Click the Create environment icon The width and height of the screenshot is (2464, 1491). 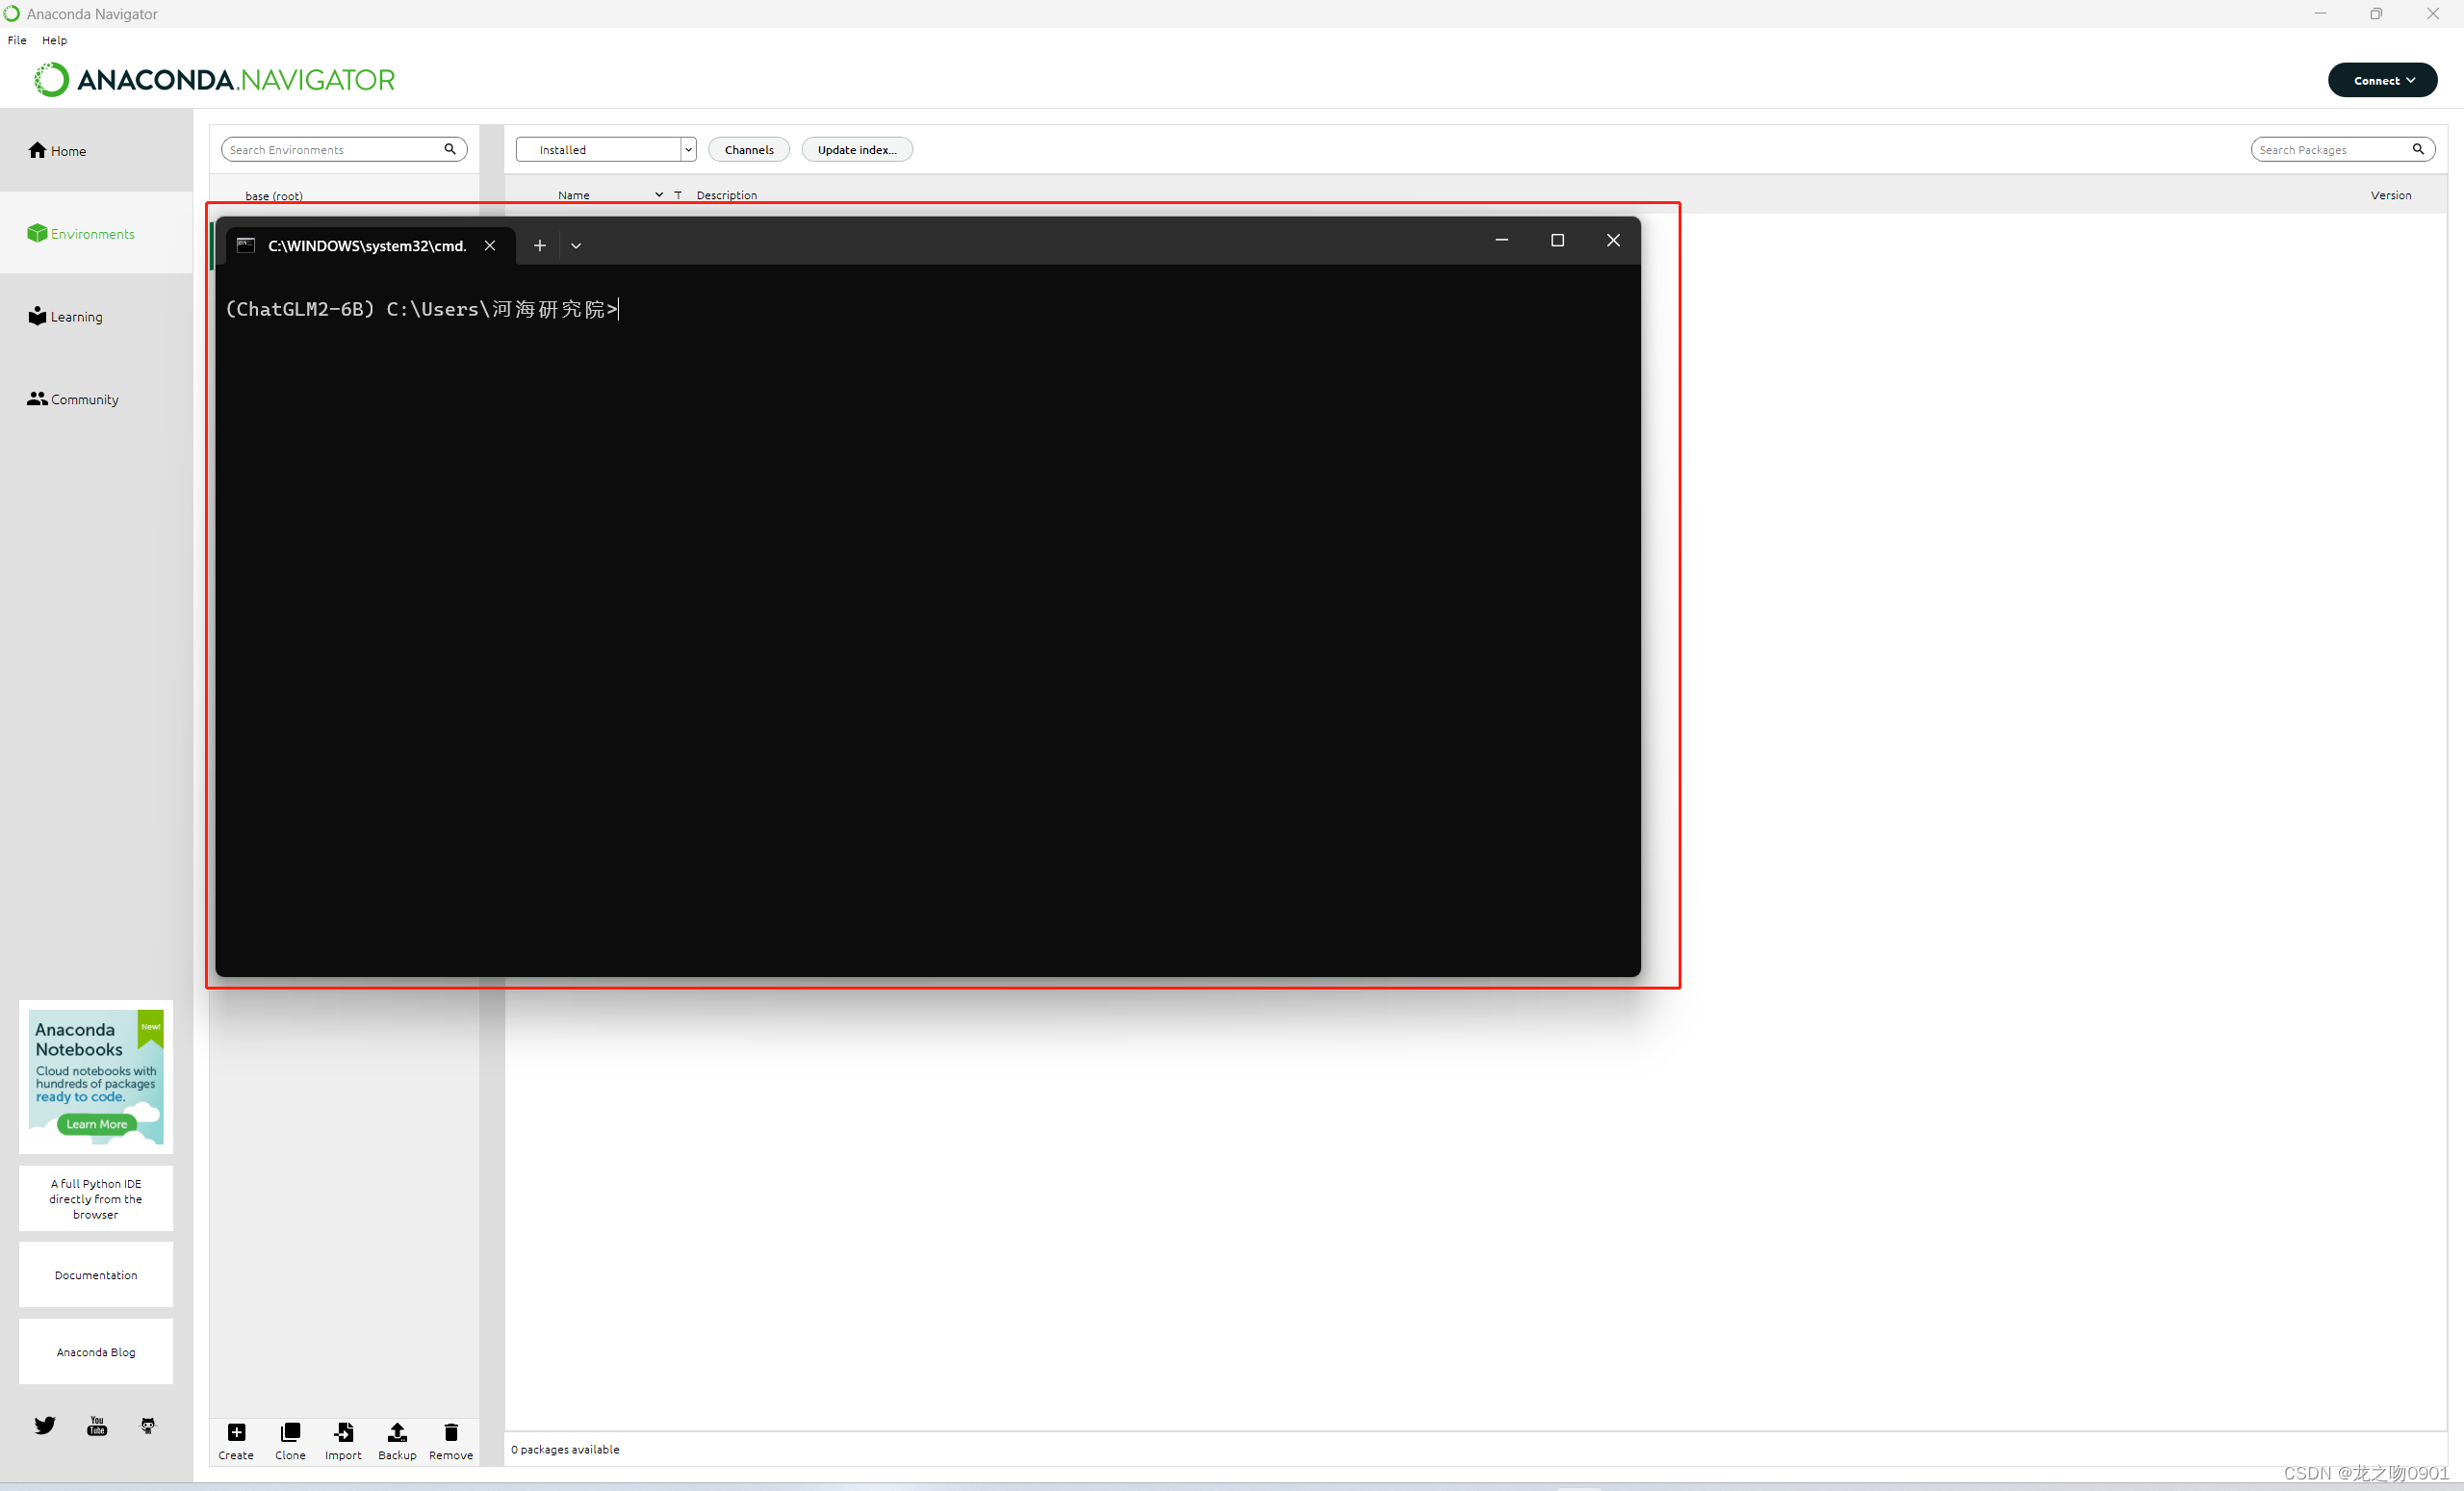[x=236, y=1432]
